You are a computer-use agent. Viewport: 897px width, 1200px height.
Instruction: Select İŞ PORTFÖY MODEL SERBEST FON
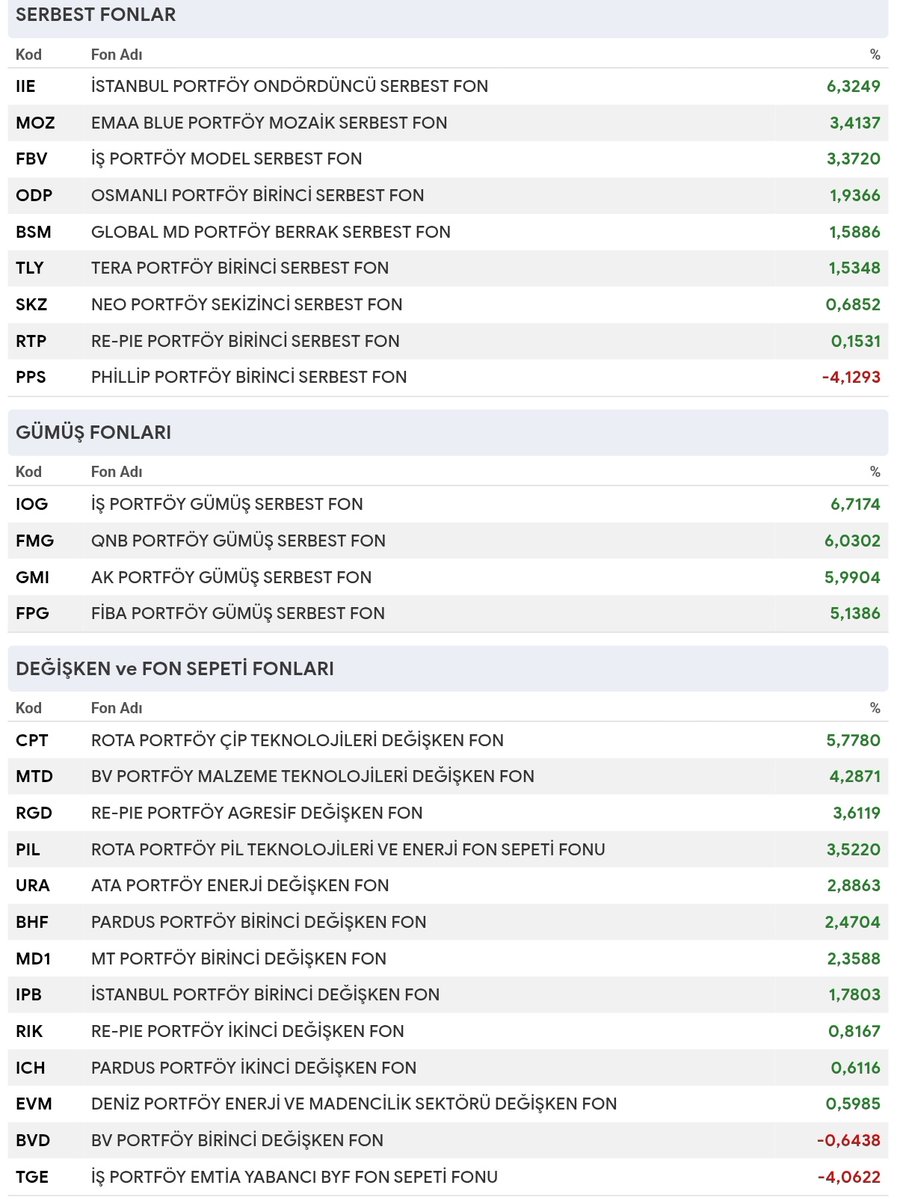click(226, 159)
